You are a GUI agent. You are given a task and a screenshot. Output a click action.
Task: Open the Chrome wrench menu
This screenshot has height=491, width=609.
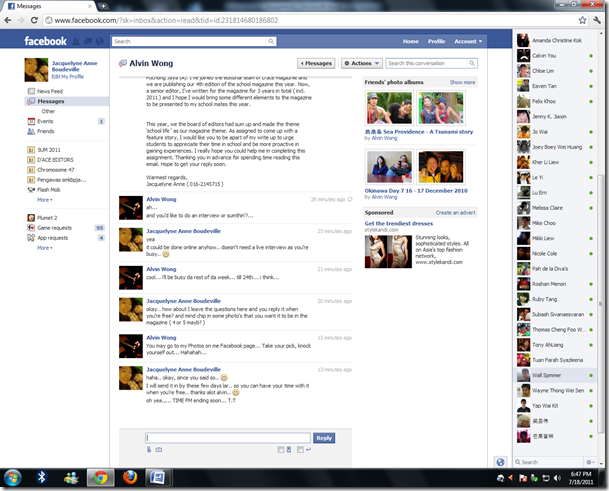point(597,20)
